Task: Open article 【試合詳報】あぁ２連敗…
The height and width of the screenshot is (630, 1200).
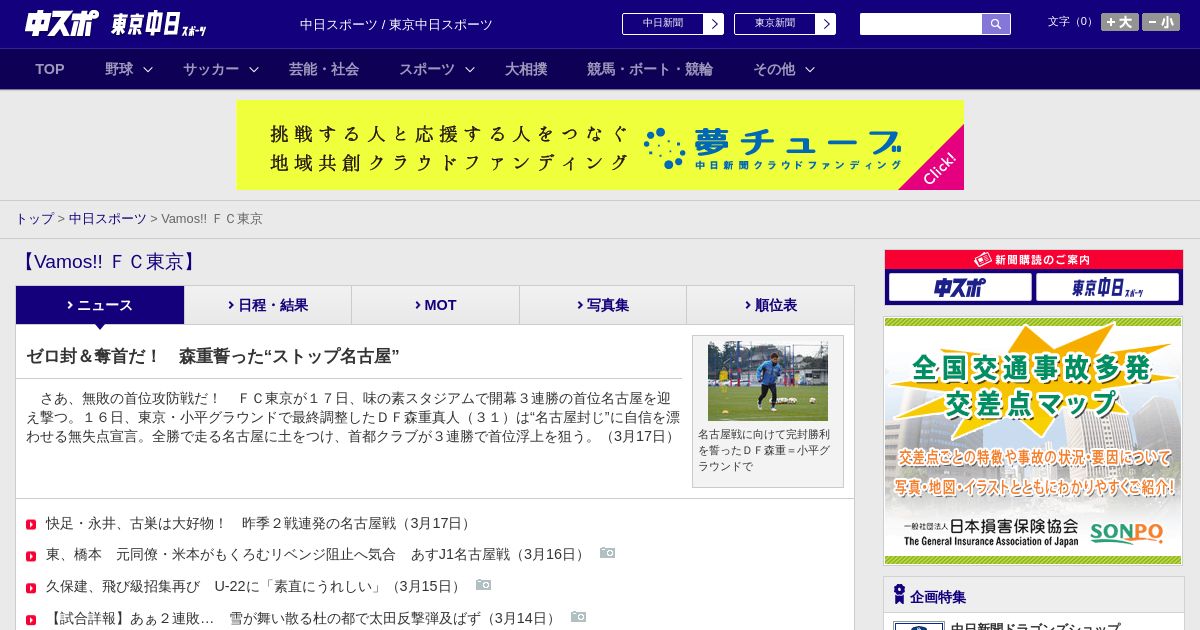Action: pyautogui.click(x=303, y=618)
